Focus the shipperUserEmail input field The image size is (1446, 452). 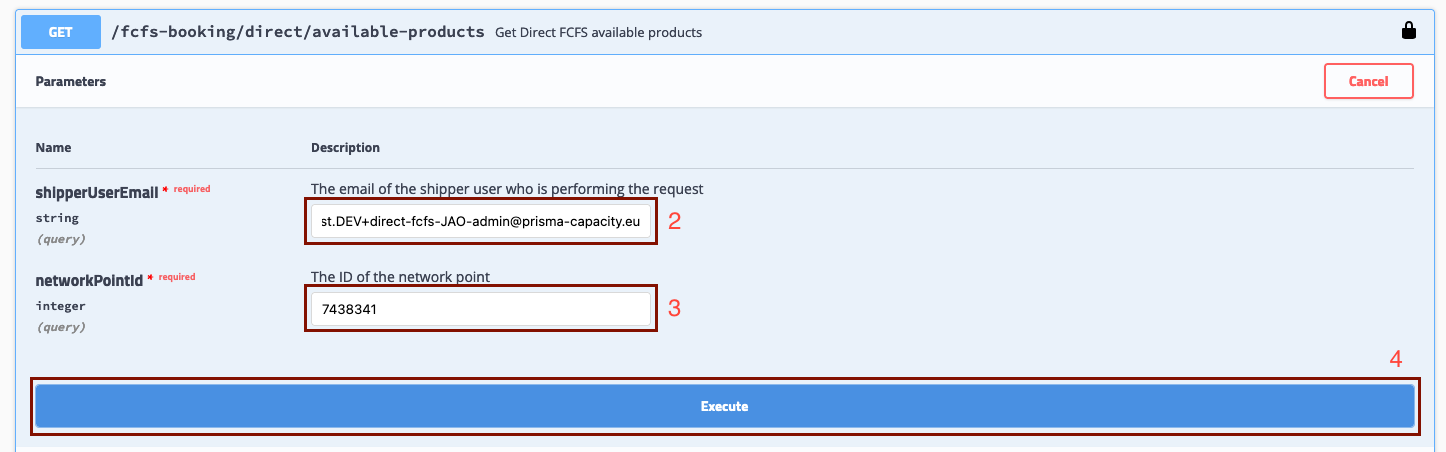[x=480, y=222]
